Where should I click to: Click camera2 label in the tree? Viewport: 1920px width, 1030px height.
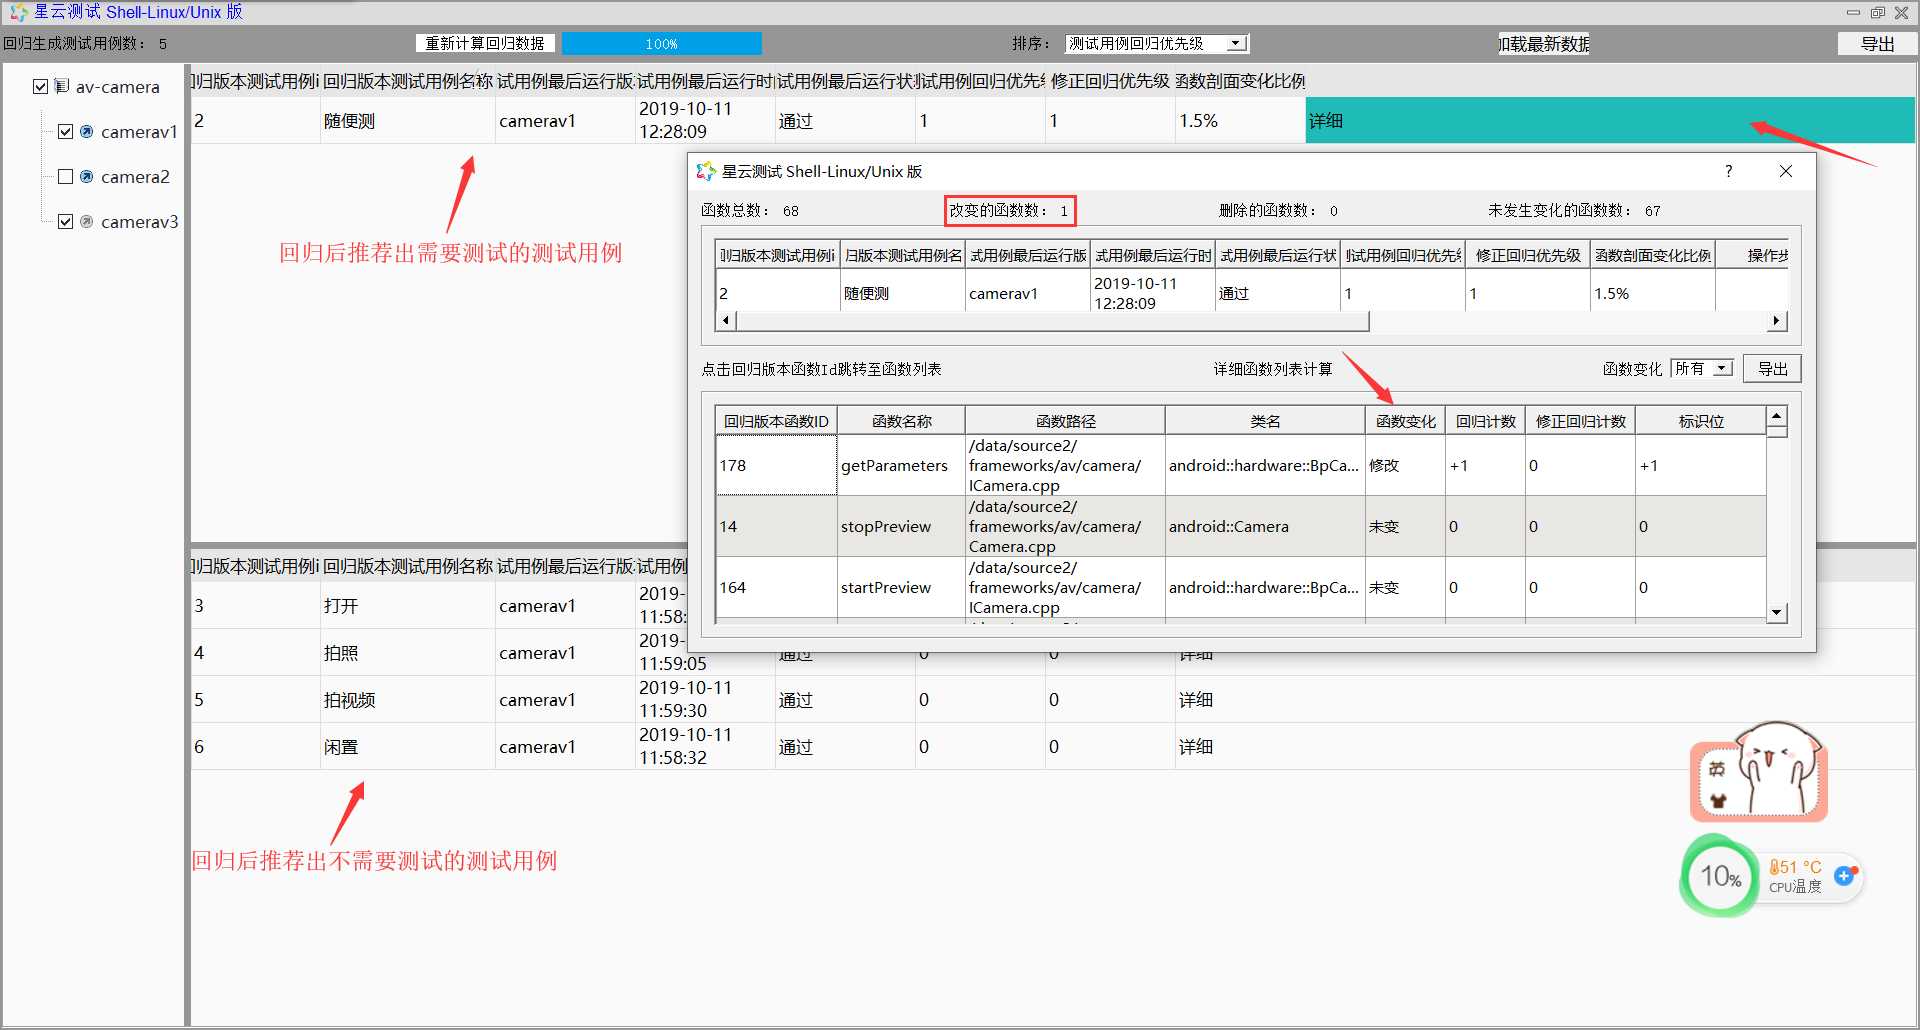point(135,176)
